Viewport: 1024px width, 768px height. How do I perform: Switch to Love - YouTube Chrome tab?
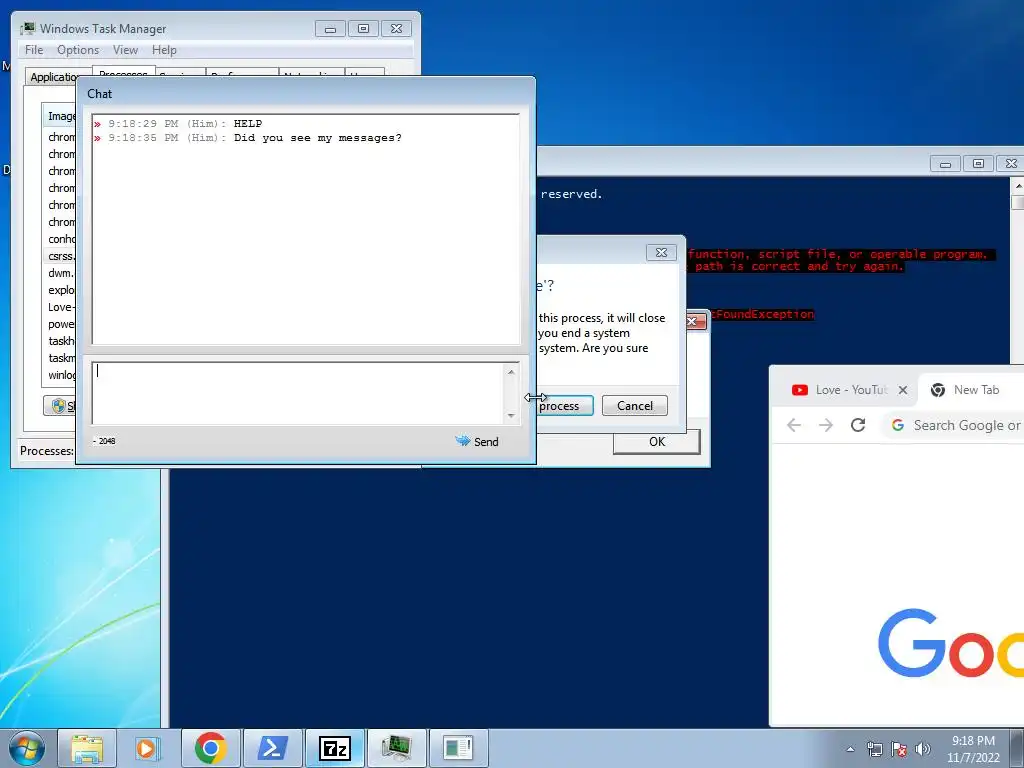click(x=844, y=390)
